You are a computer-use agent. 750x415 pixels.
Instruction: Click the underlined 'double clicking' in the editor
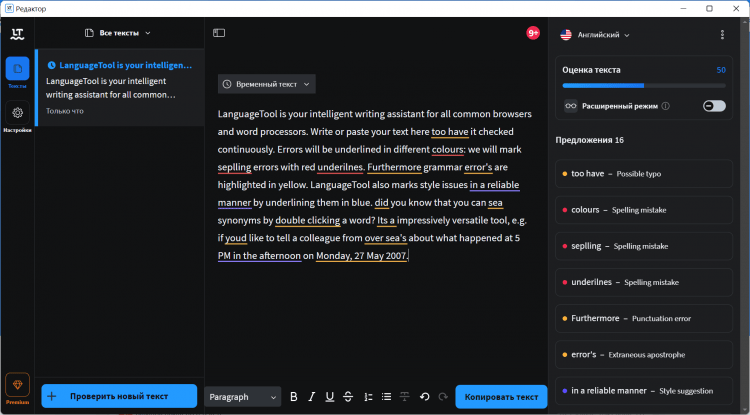click(x=308, y=220)
